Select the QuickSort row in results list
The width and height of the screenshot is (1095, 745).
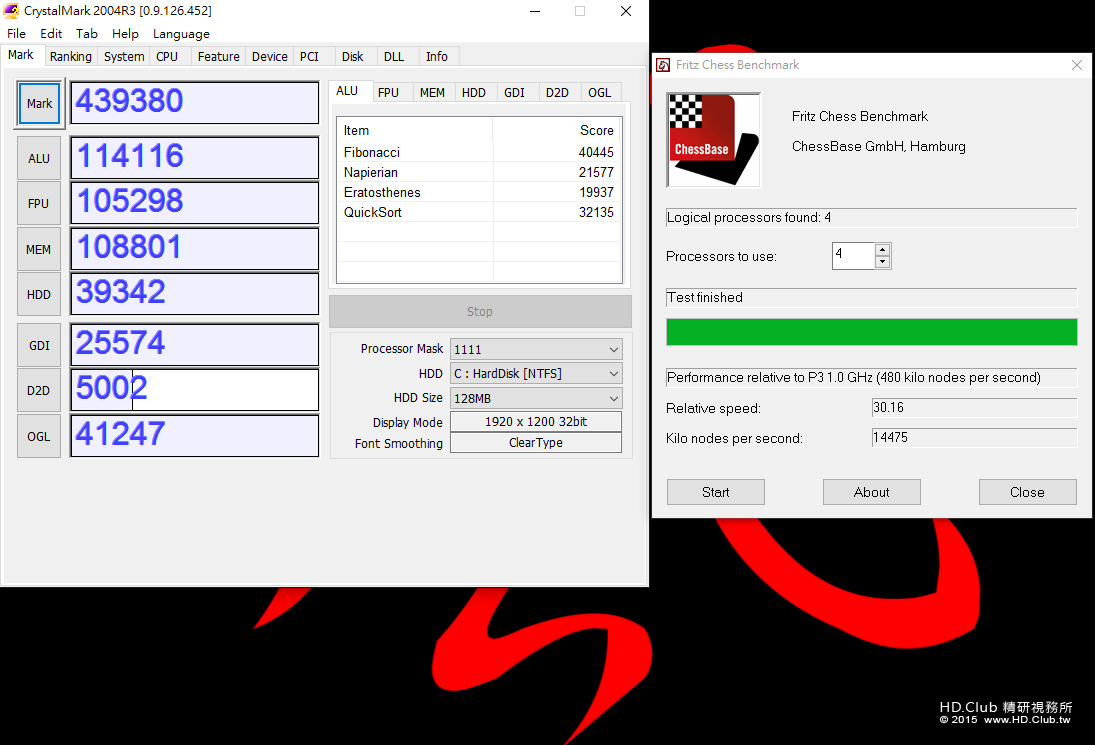[479, 212]
